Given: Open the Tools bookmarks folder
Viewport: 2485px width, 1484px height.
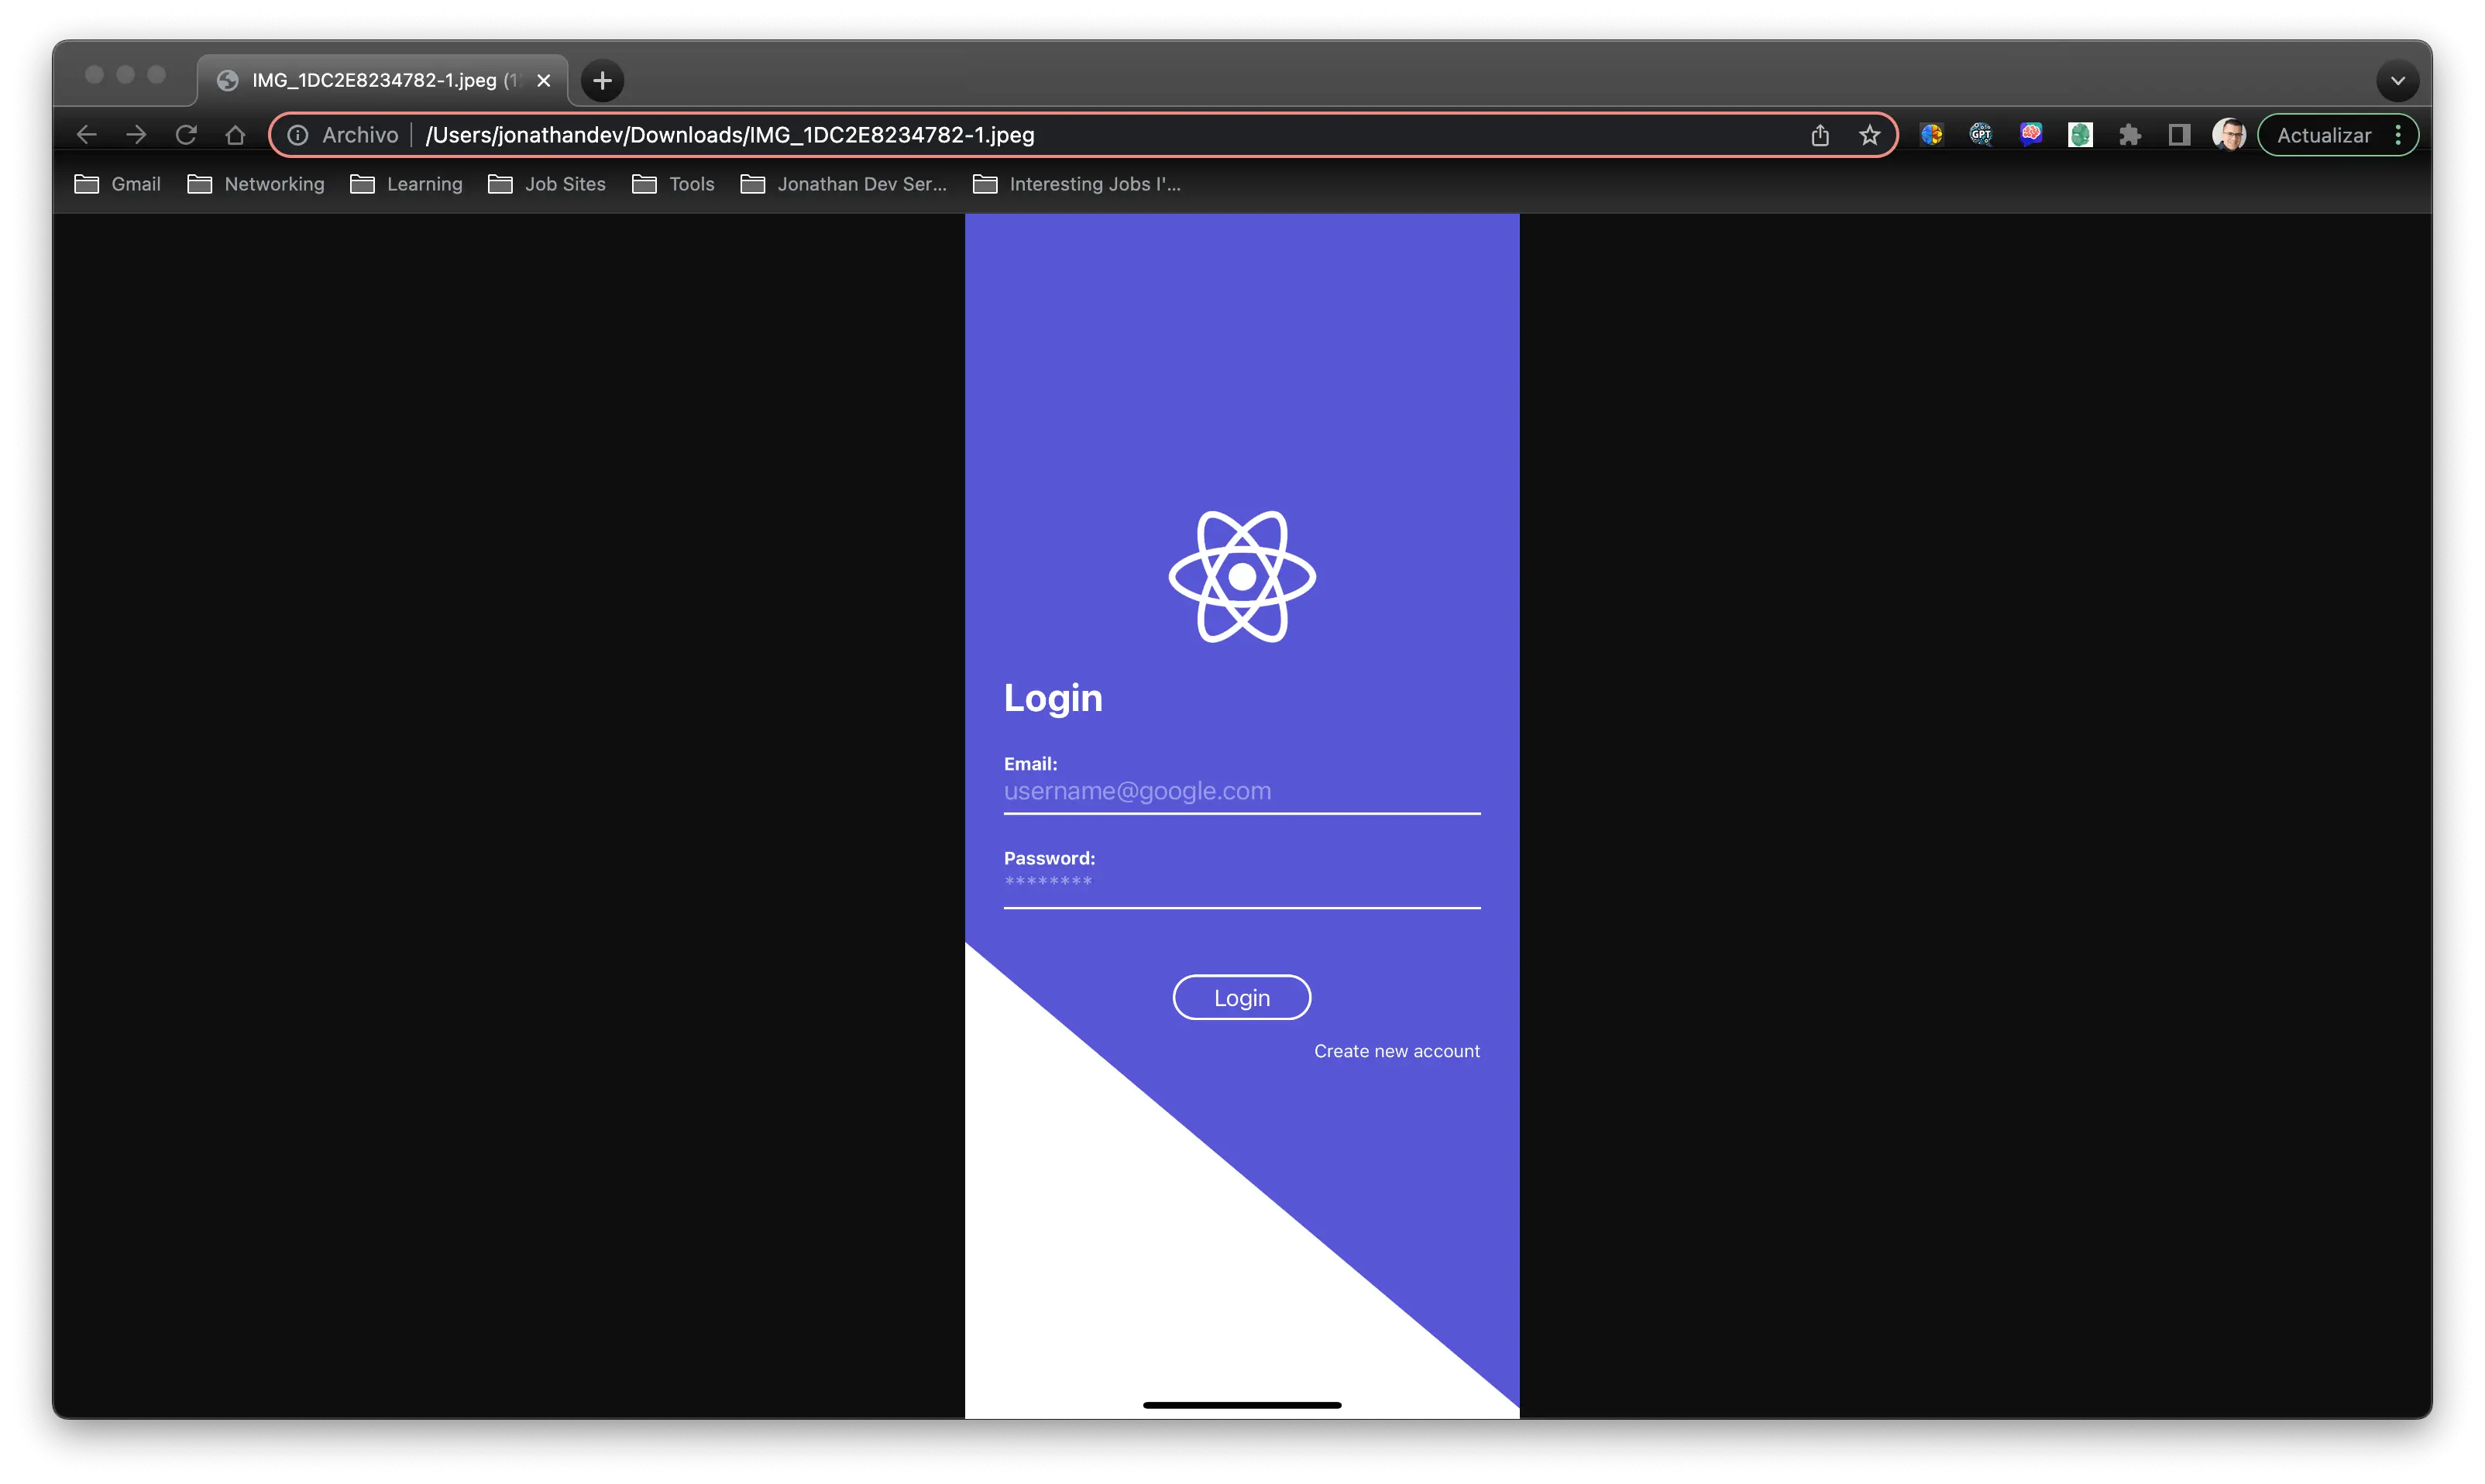Looking at the screenshot, I should (673, 184).
